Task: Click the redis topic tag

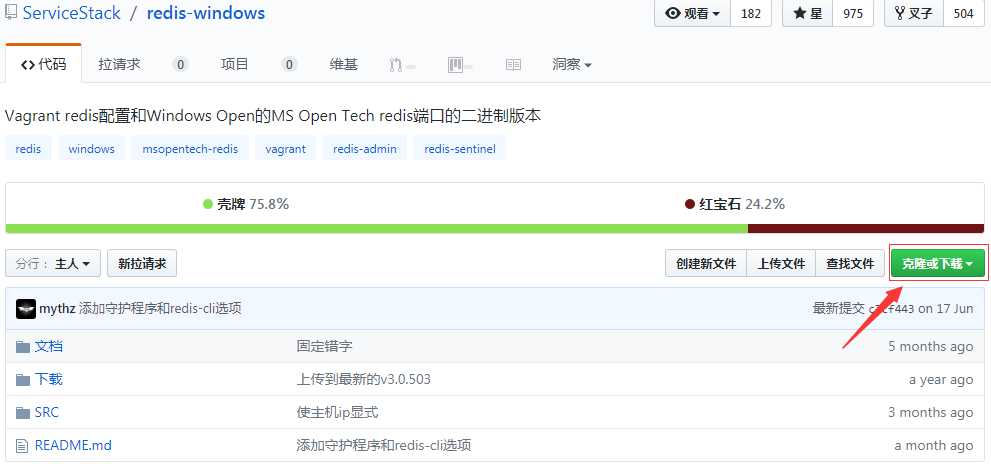Action: pos(28,149)
